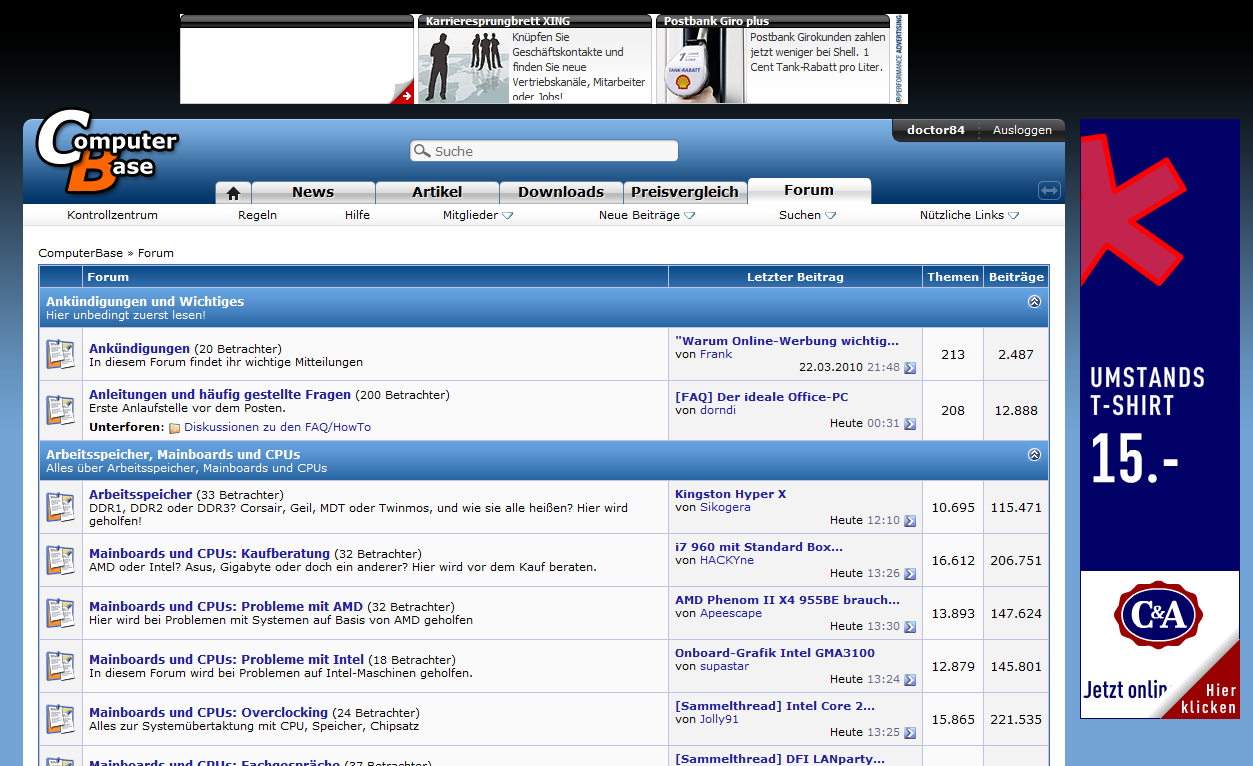Switch to the News tab
This screenshot has width=1253, height=766.
click(313, 192)
